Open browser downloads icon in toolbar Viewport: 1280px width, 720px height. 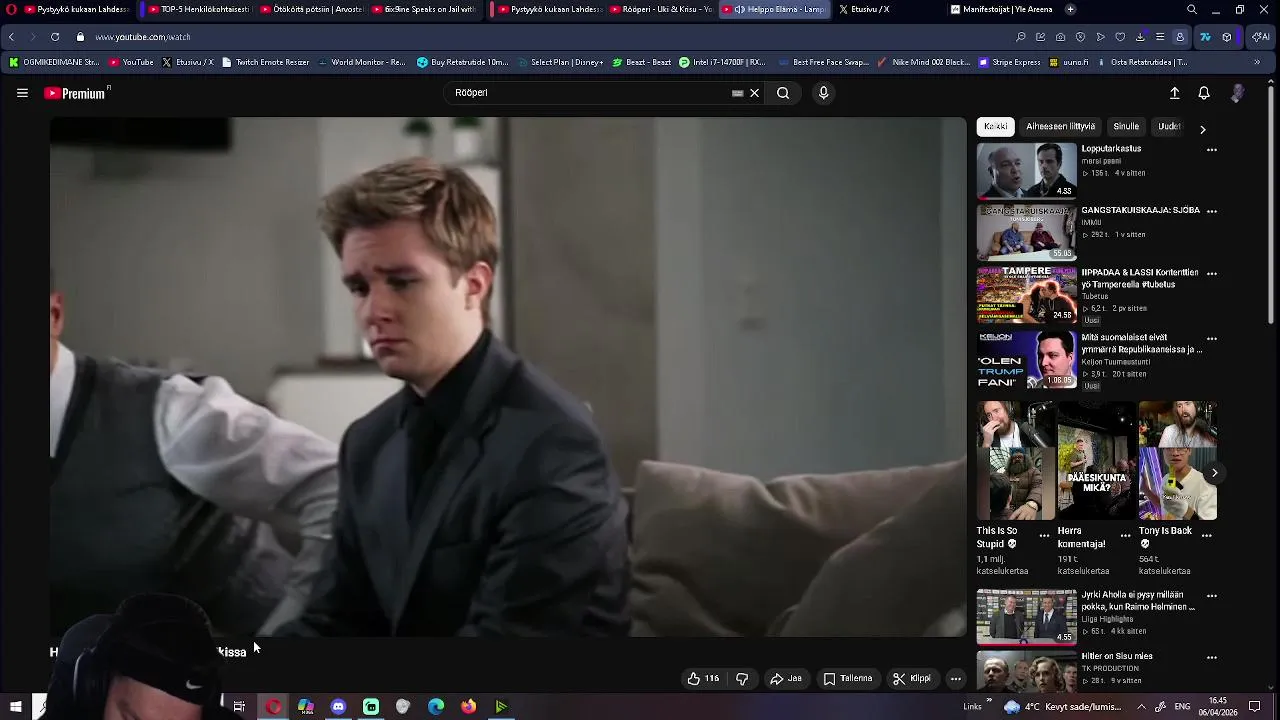pyautogui.click(x=1140, y=37)
